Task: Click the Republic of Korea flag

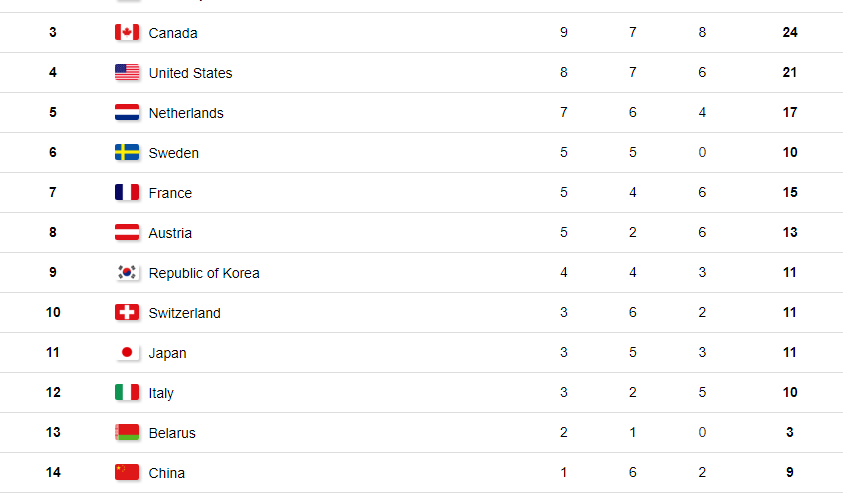Action: click(127, 272)
